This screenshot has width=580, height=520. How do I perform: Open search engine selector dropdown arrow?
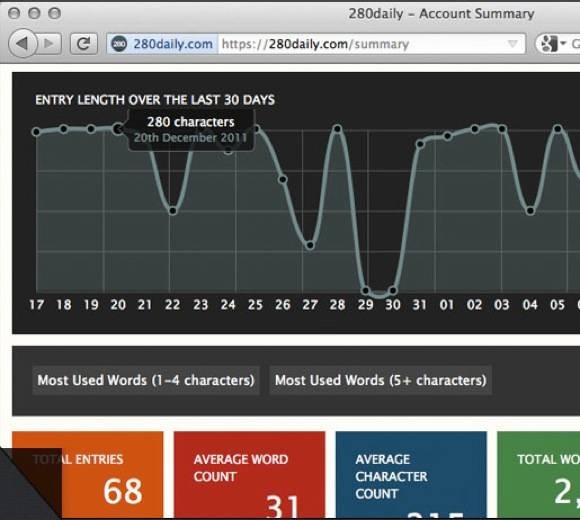click(563, 44)
